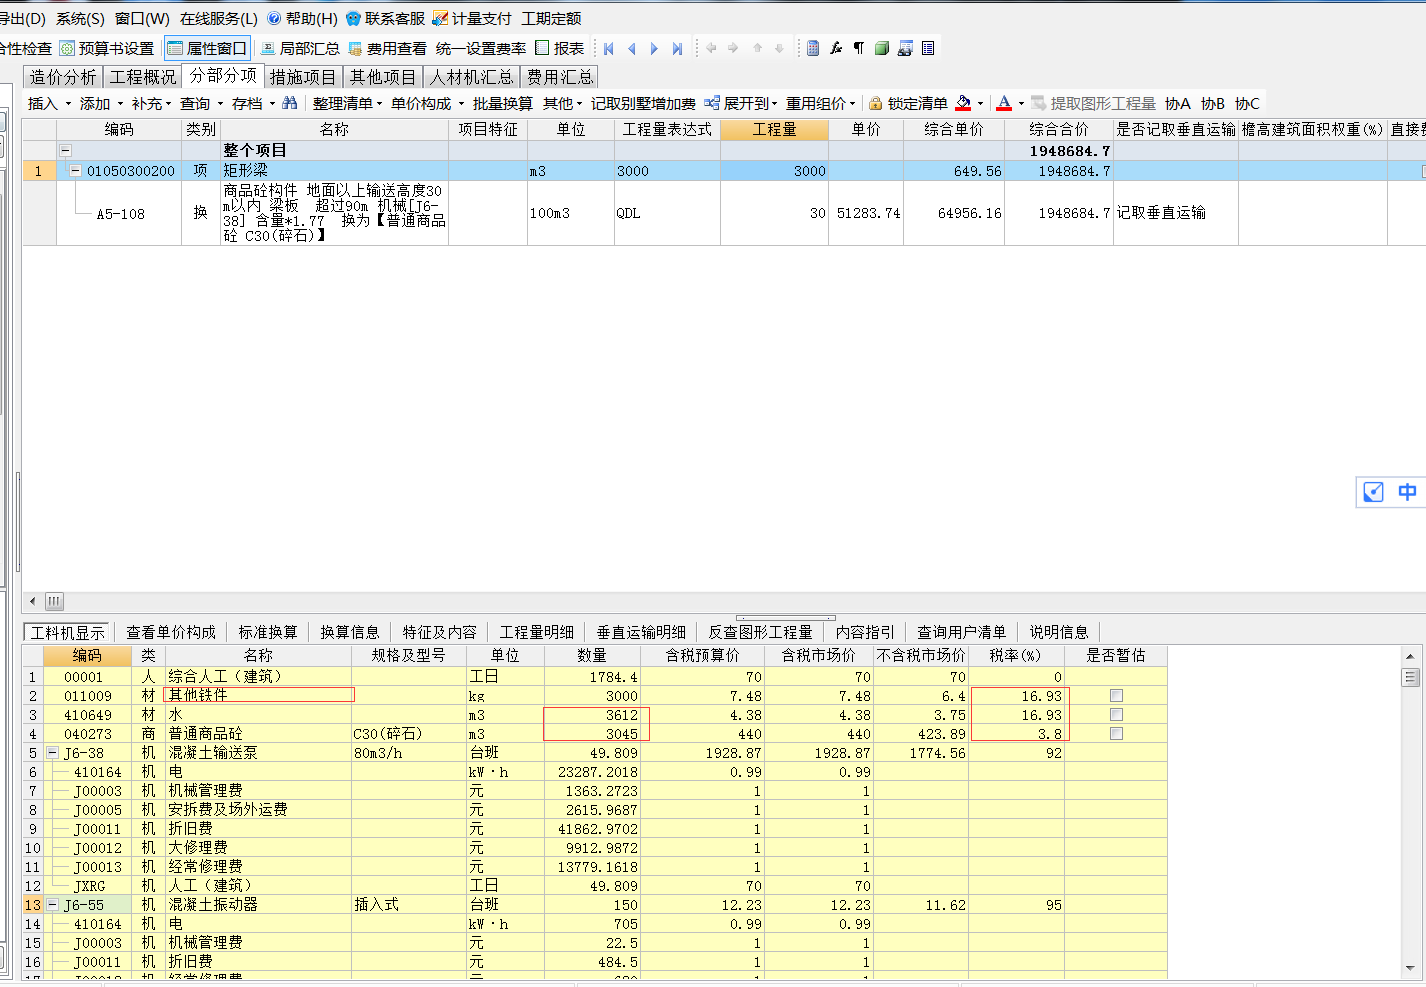Click 统一设置费率 button
Image resolution: width=1426 pixels, height=987 pixels.
pyautogui.click(x=481, y=48)
